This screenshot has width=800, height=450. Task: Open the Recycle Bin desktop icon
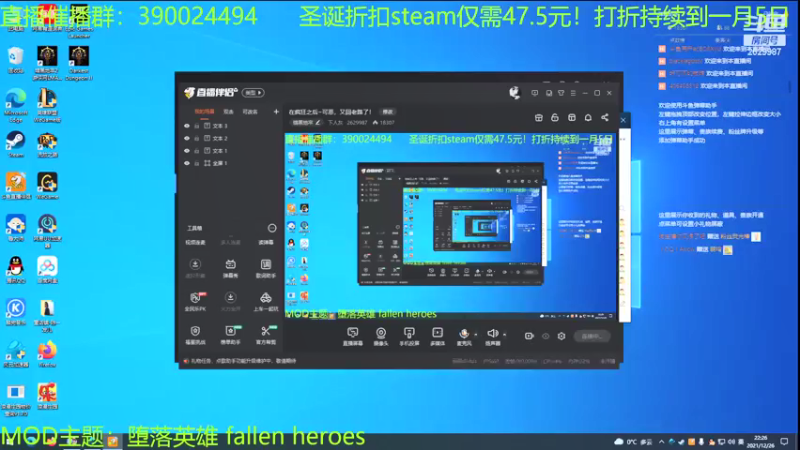pos(16,60)
